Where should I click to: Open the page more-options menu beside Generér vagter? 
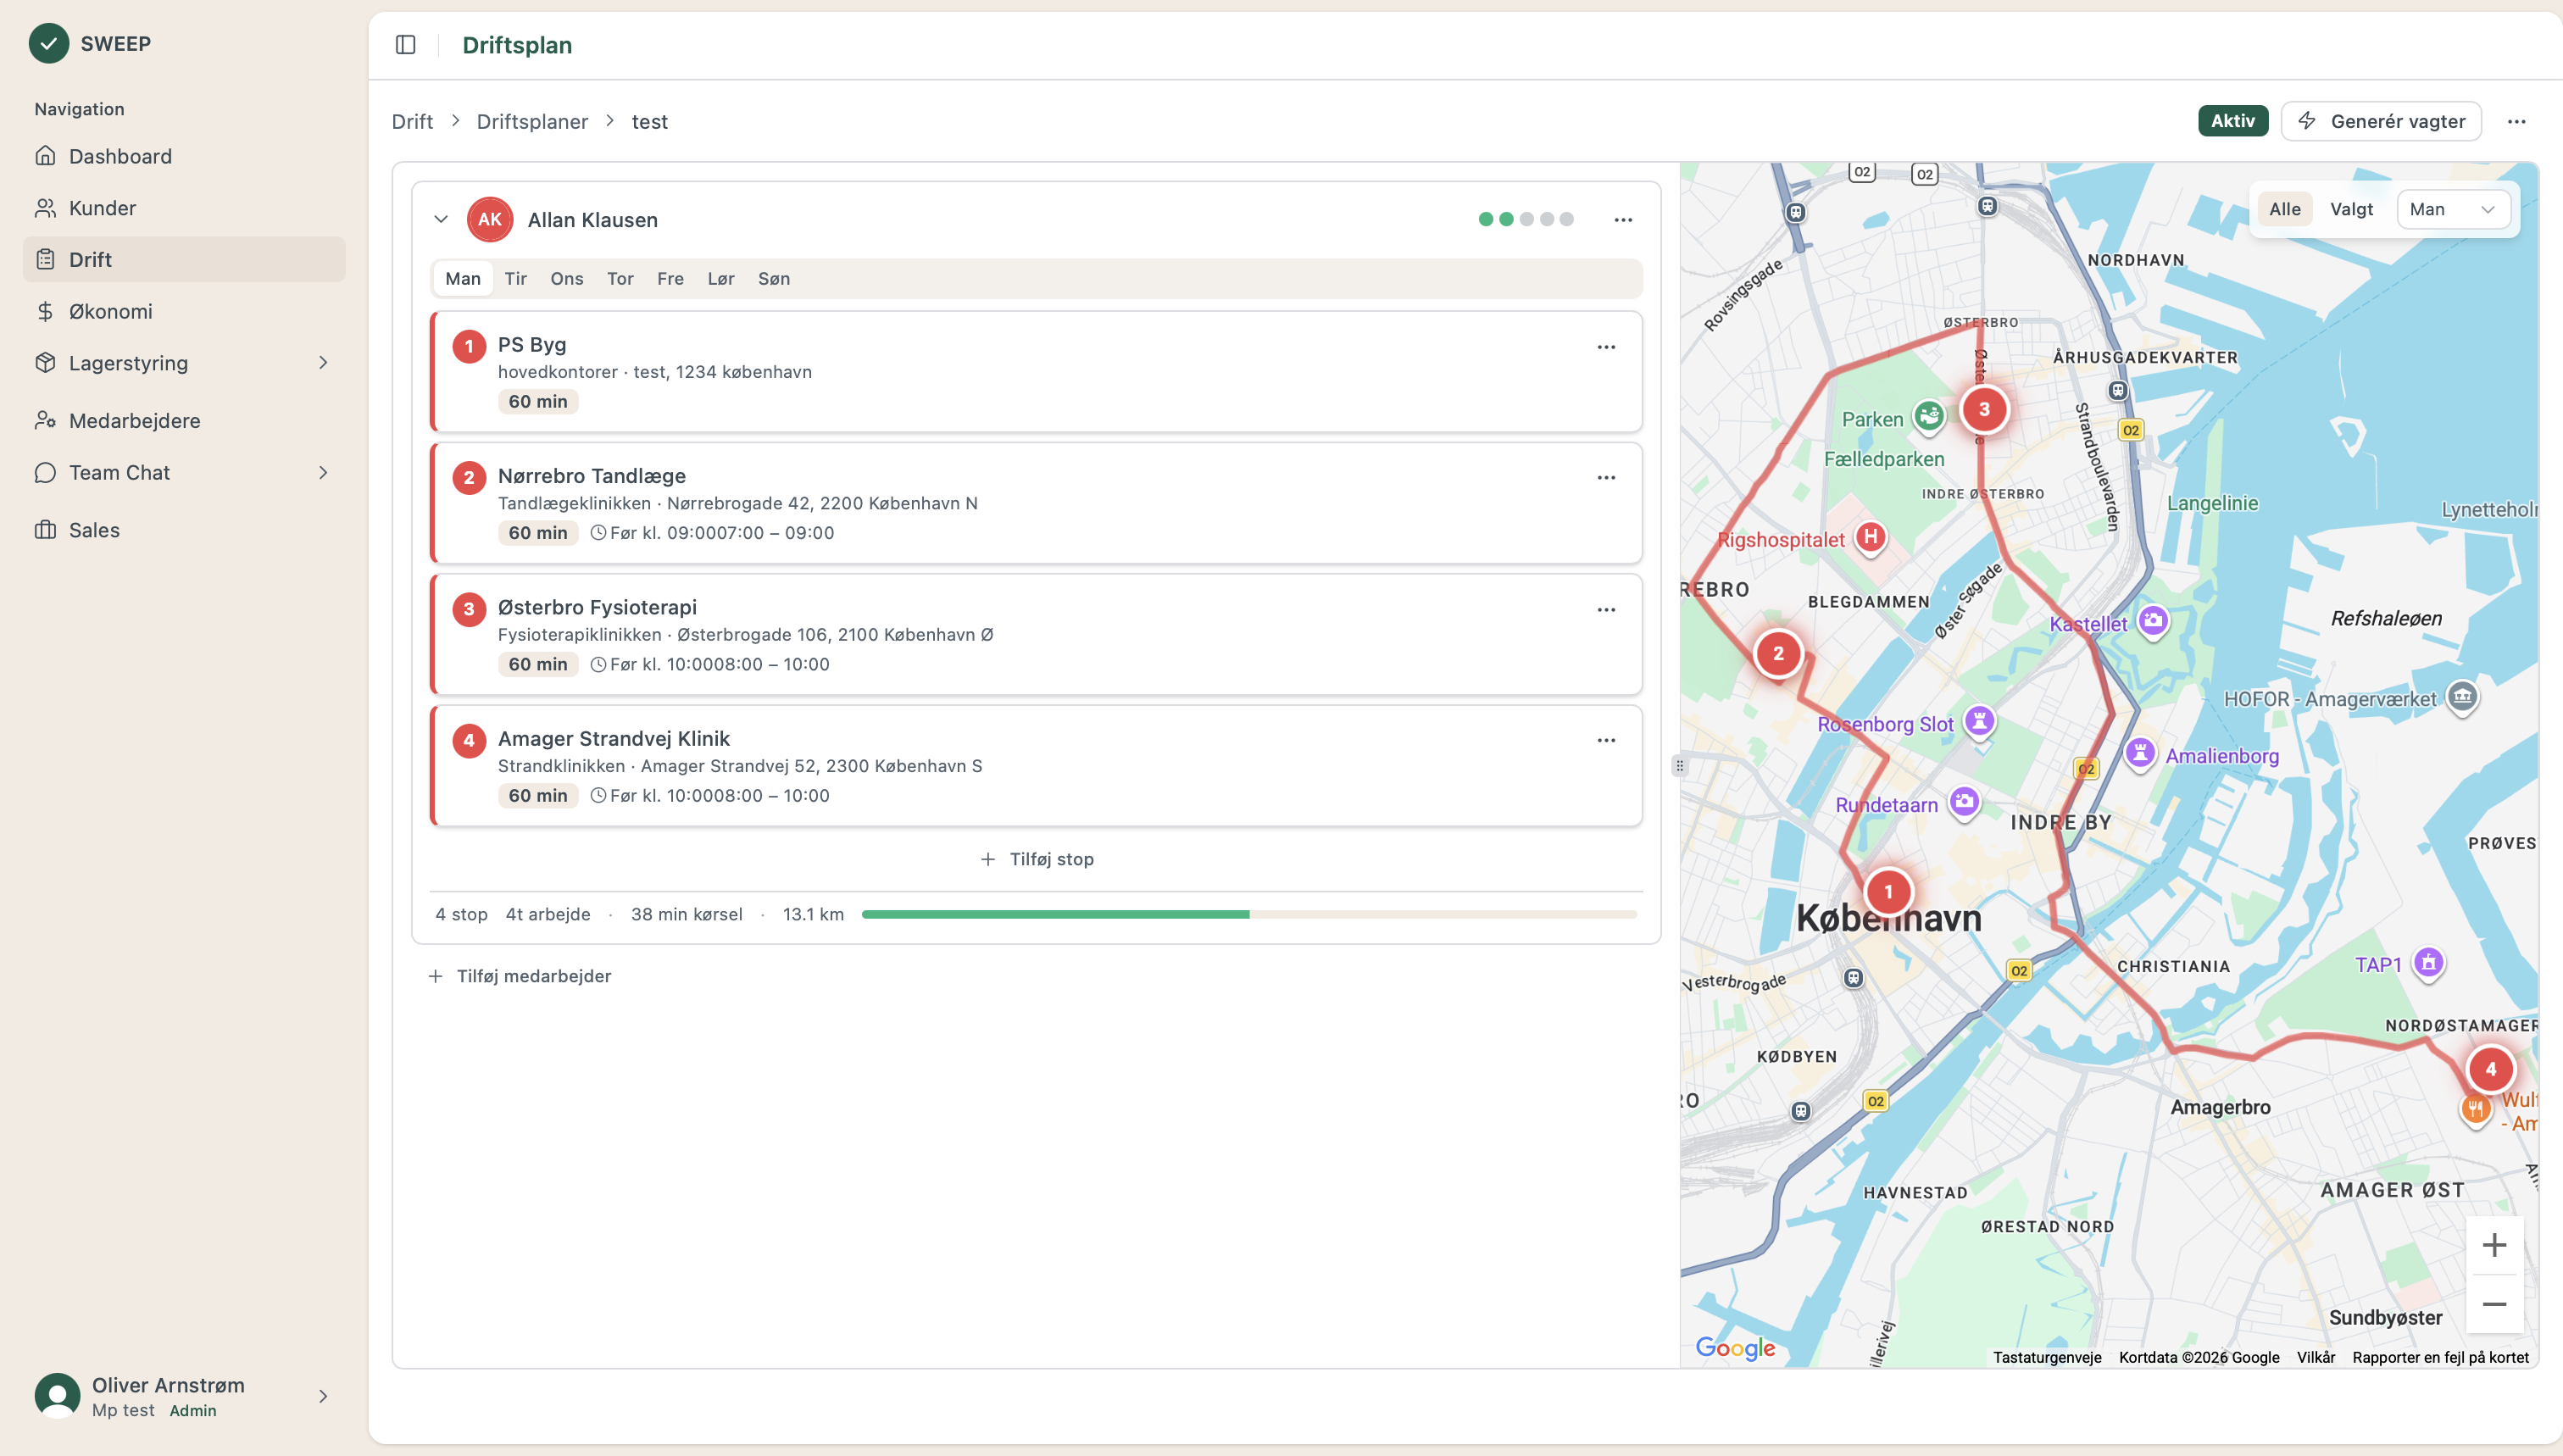pyautogui.click(x=2516, y=122)
